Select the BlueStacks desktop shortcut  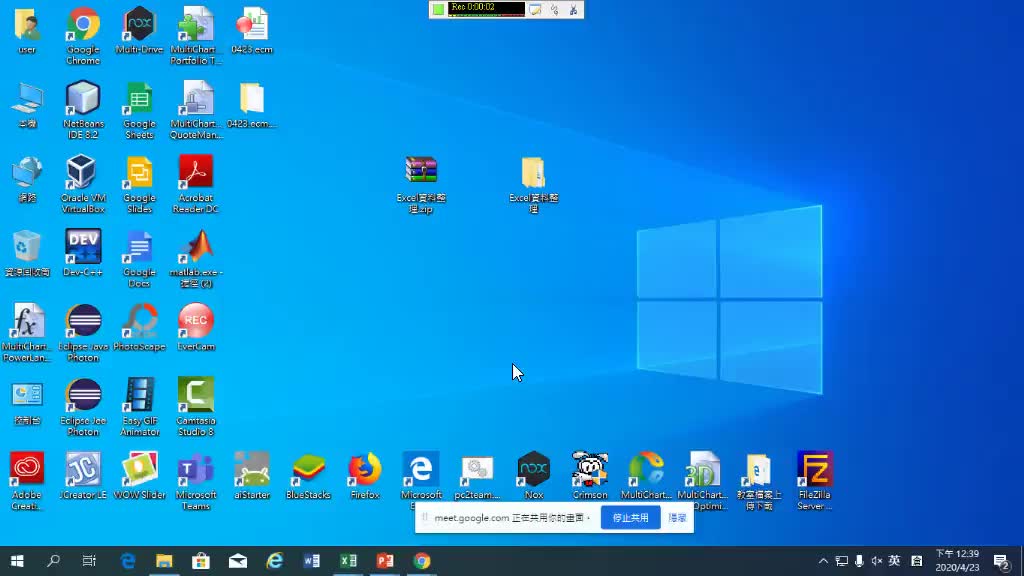[x=308, y=475]
